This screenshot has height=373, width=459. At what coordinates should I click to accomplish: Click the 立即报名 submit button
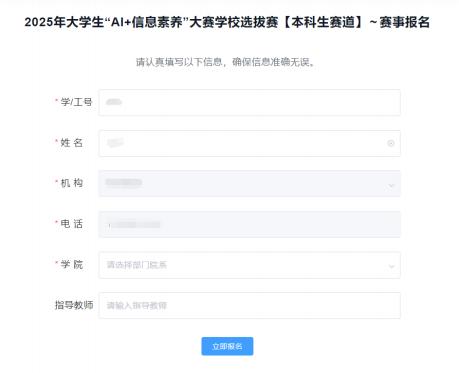point(227,346)
